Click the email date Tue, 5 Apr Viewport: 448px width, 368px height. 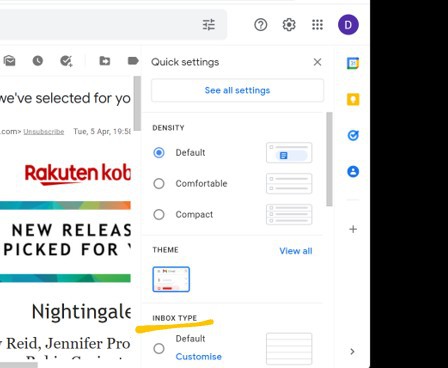pos(102,132)
